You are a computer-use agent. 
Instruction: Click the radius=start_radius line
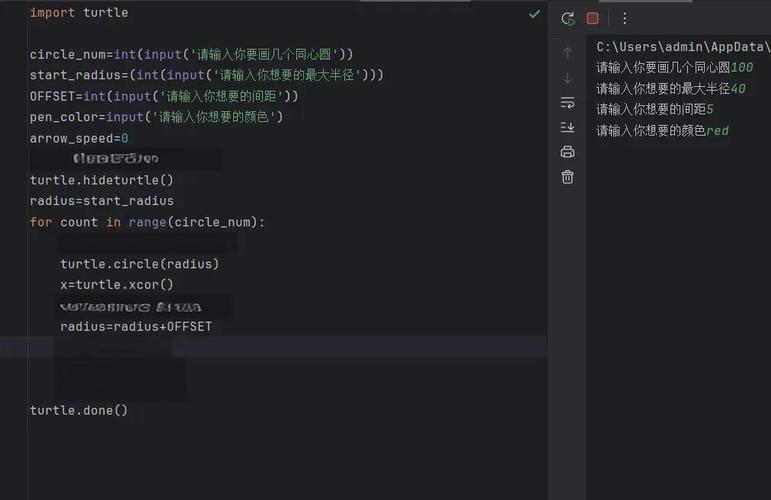(101, 201)
